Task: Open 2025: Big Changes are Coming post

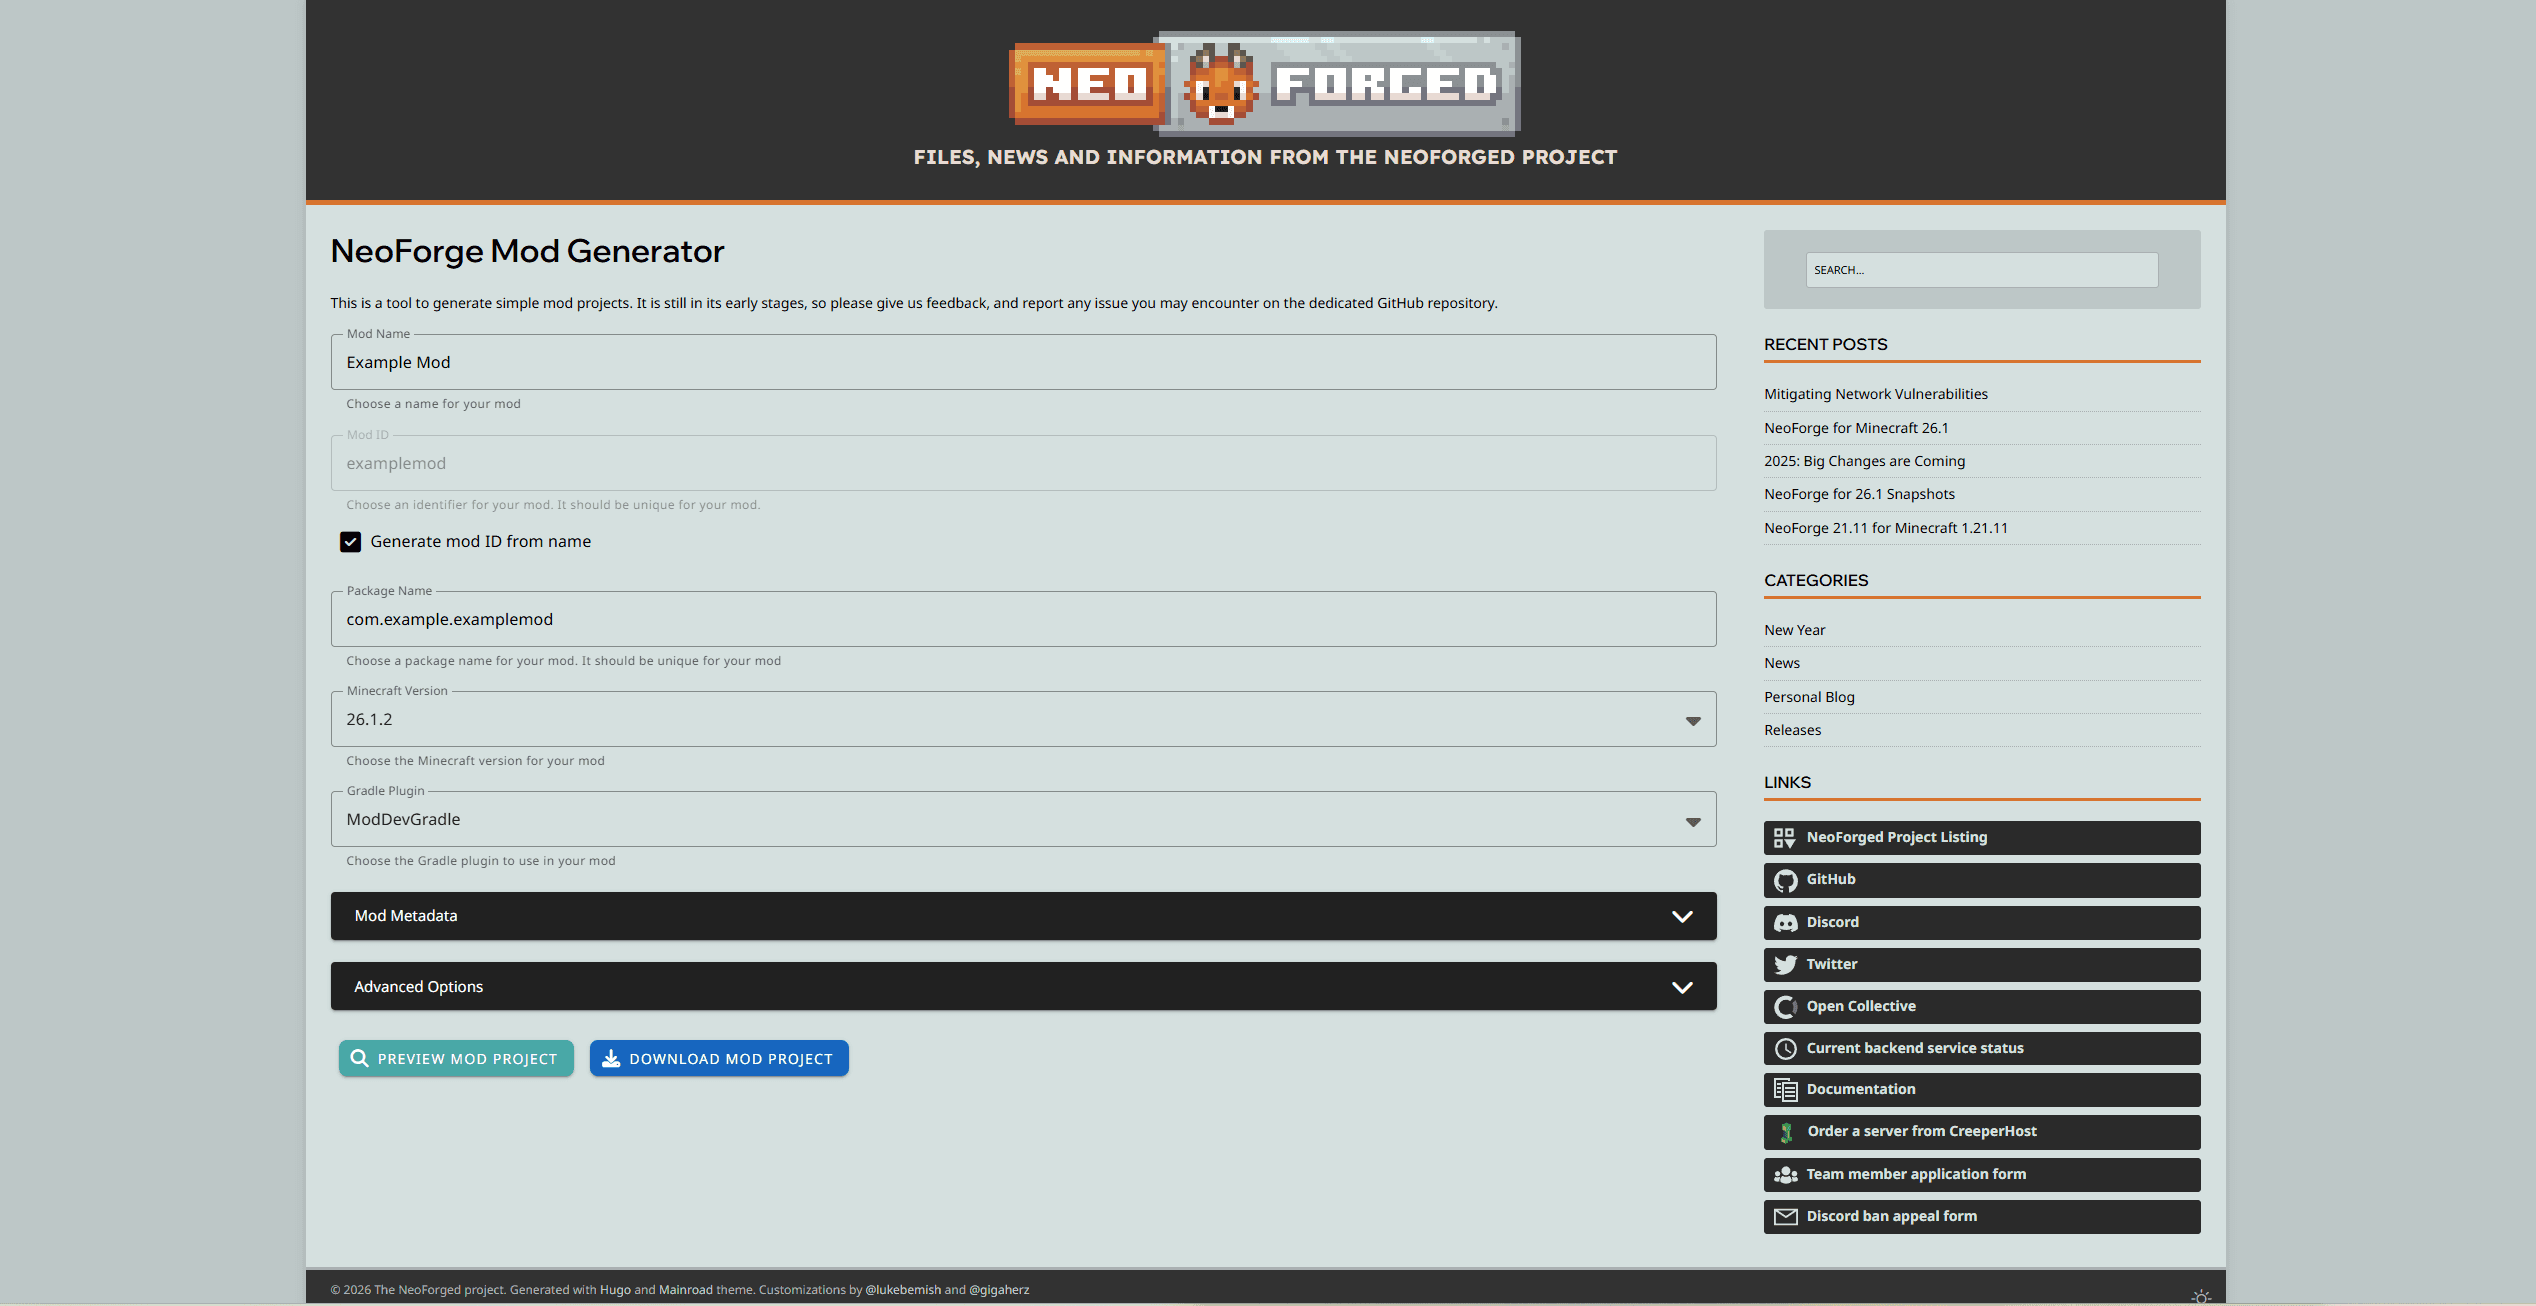Action: 1864,461
